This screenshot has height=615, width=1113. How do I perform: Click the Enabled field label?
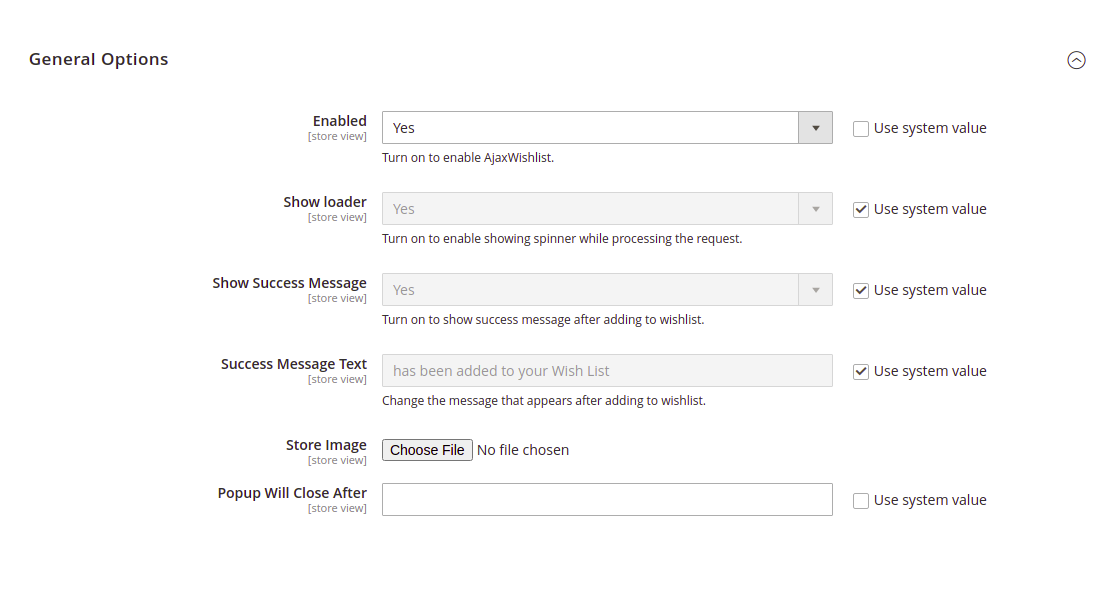pos(339,121)
